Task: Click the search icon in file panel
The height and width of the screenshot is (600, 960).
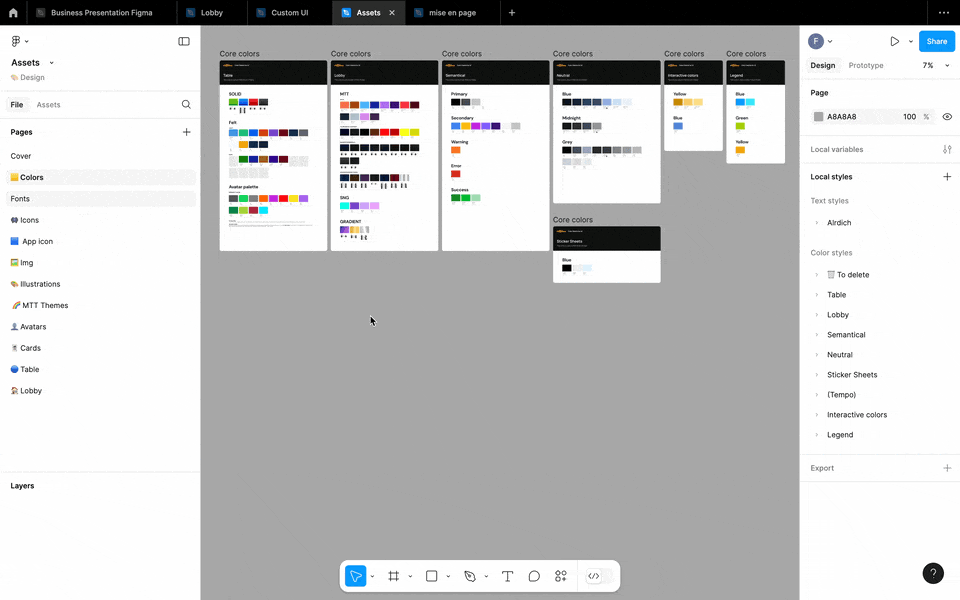Action: pos(186,104)
